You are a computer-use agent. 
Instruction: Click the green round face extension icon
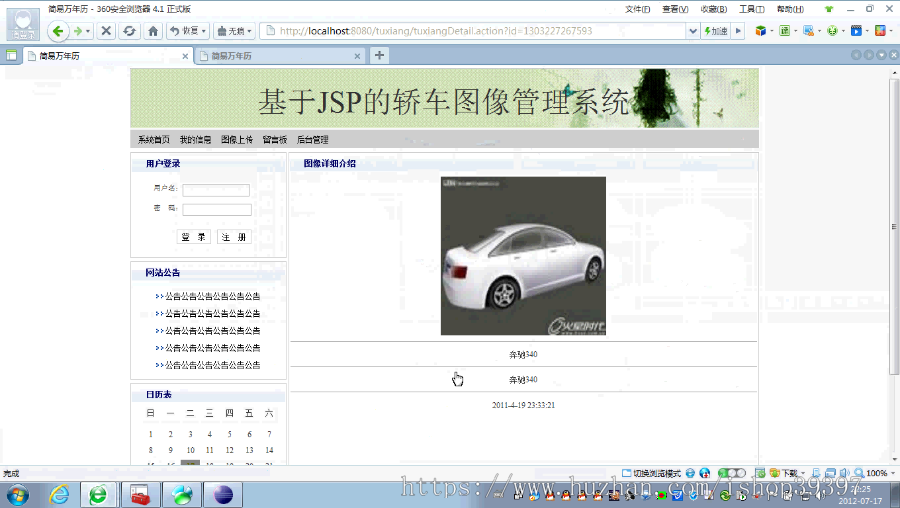pyautogui.click(x=832, y=31)
